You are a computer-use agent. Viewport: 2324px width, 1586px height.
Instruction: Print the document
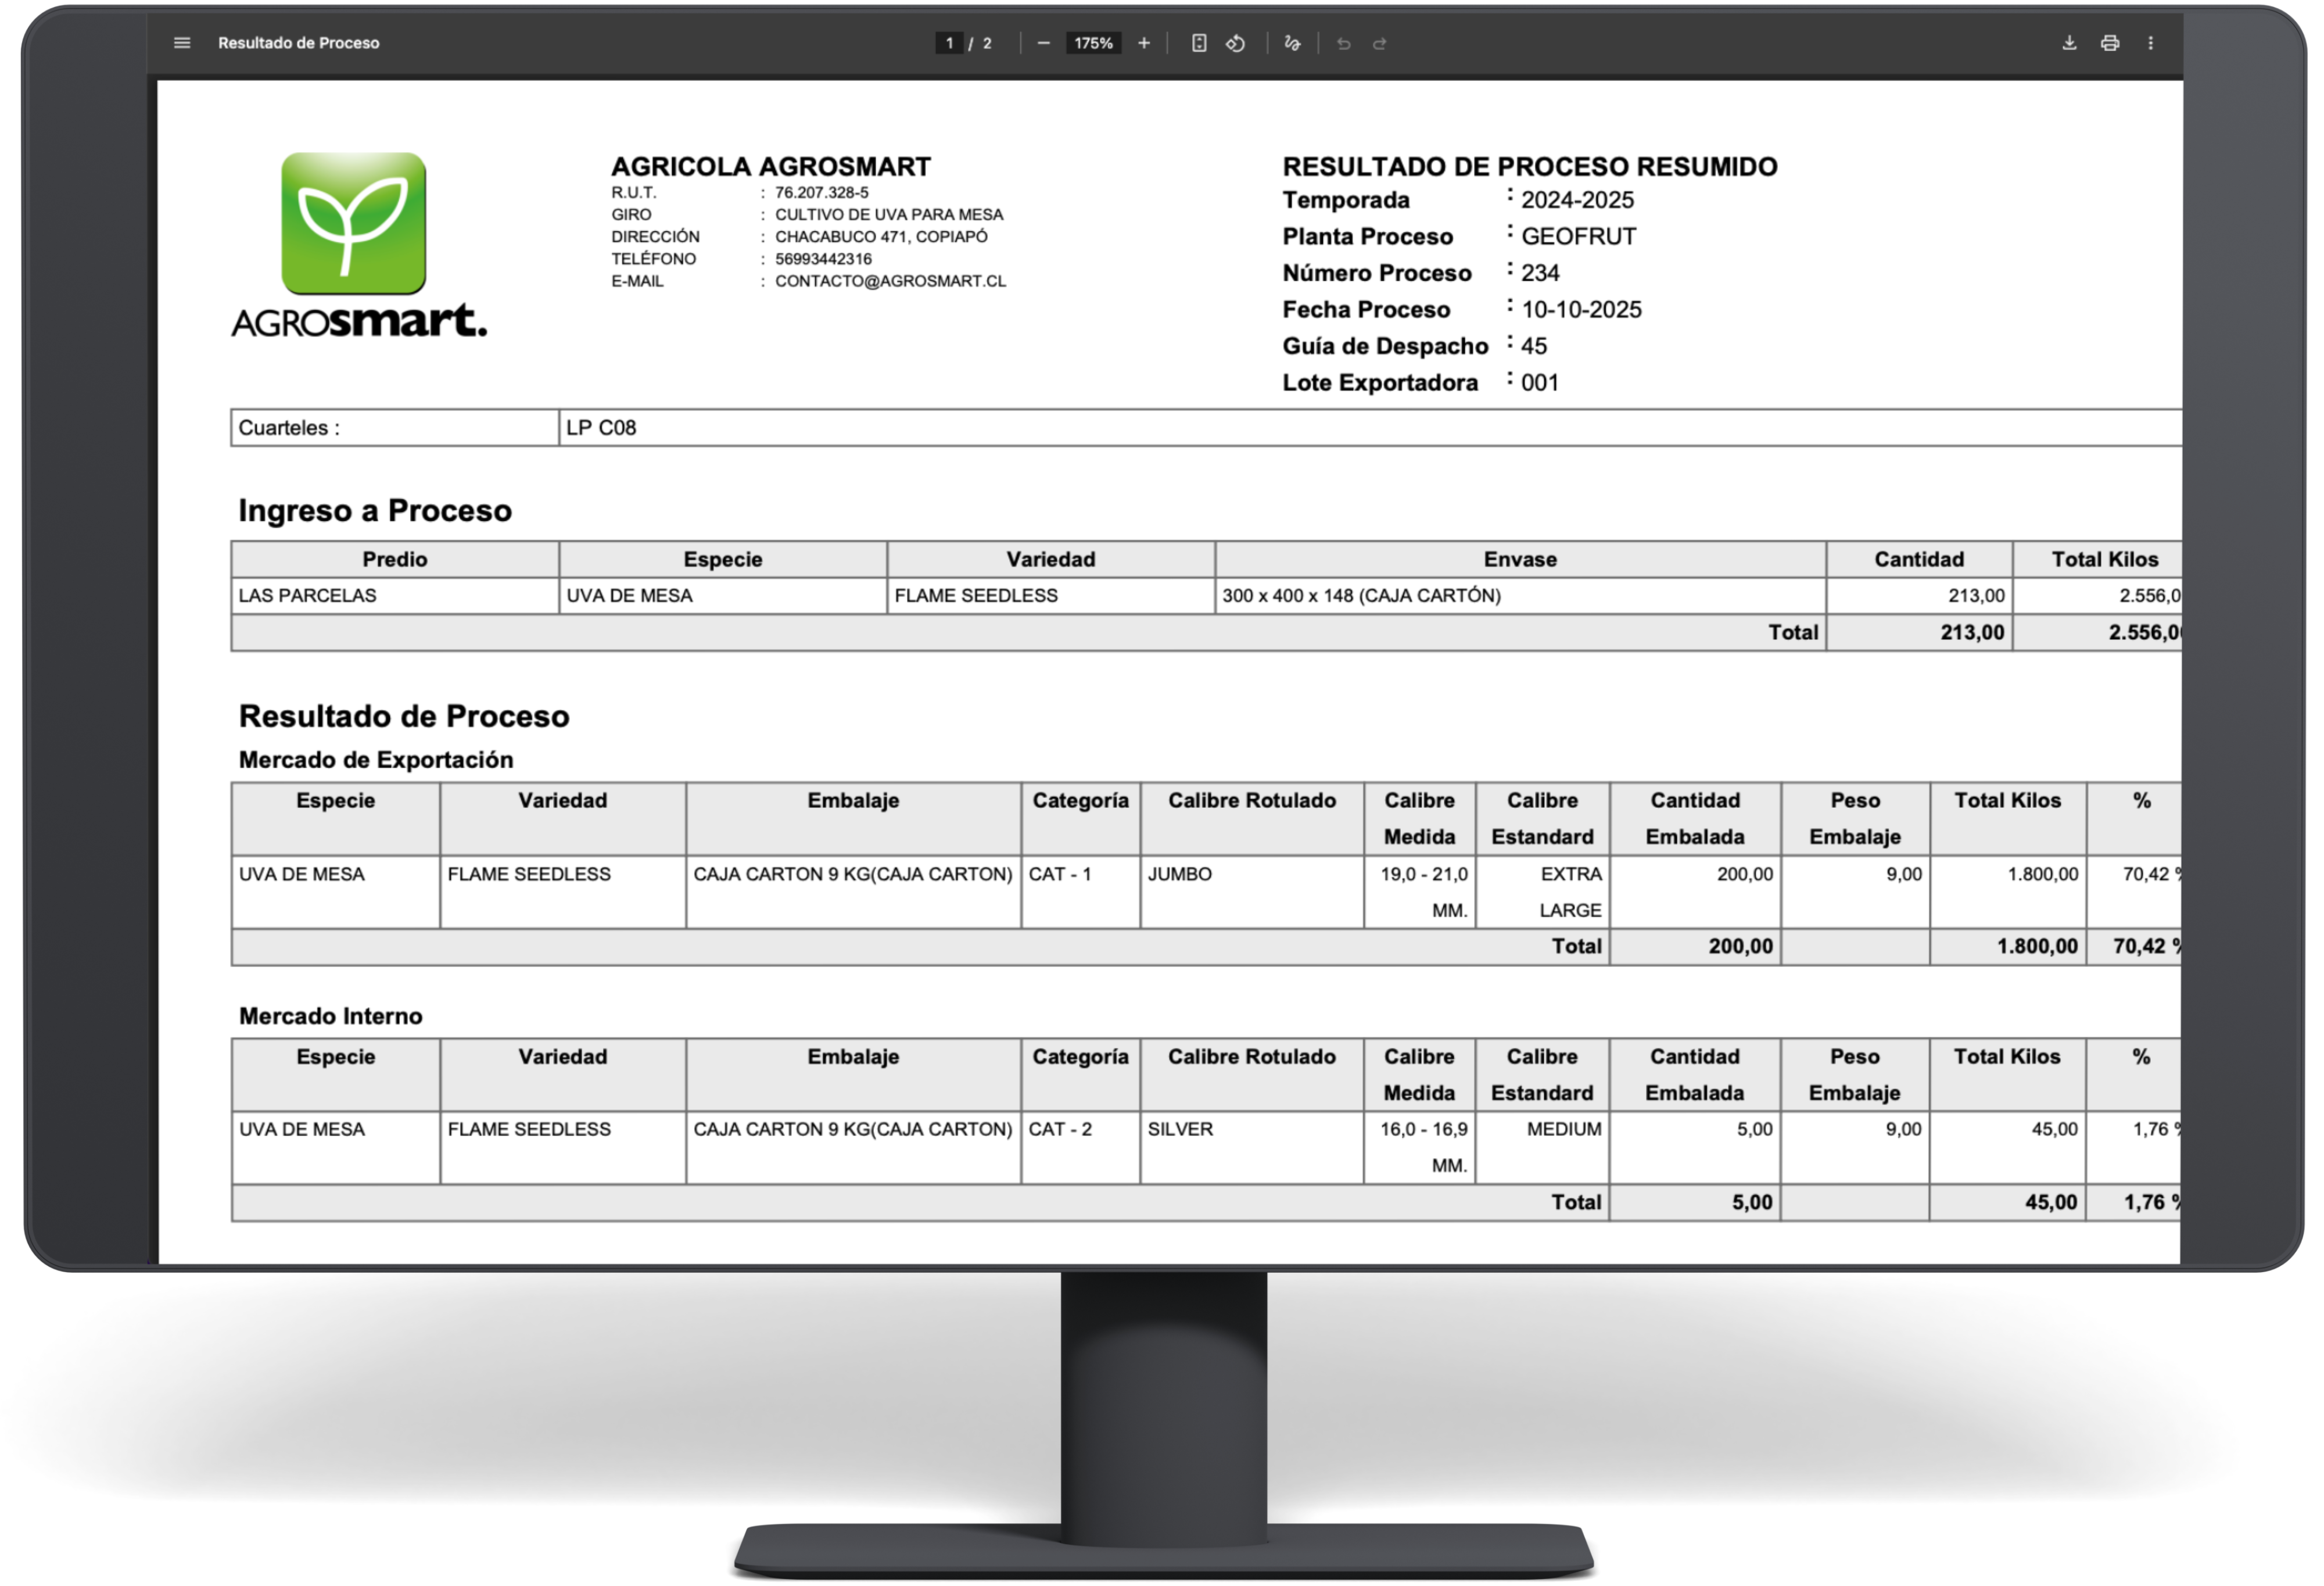pos(2110,43)
